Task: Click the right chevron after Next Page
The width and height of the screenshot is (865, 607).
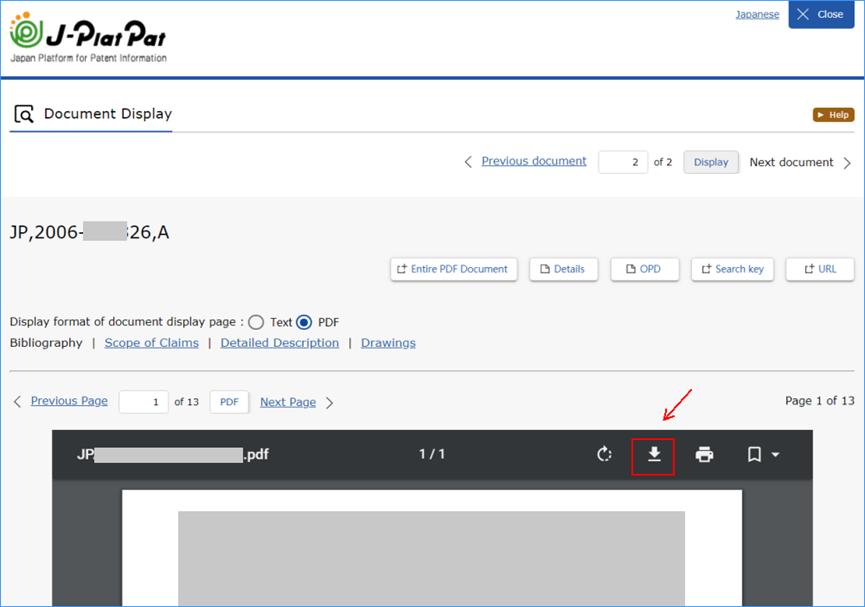Action: [329, 403]
